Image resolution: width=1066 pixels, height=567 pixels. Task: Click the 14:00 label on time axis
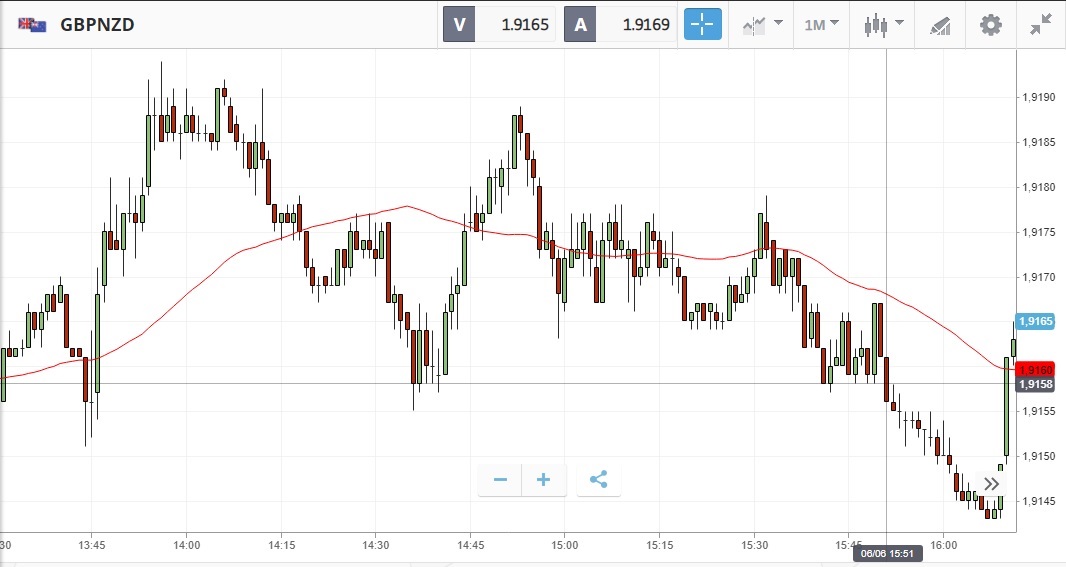tap(186, 546)
